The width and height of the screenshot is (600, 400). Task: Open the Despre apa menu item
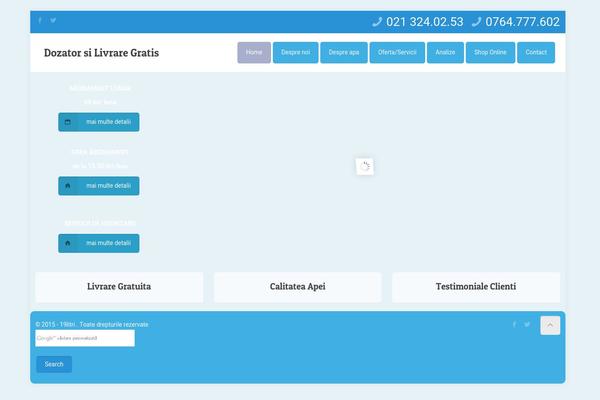(x=344, y=52)
